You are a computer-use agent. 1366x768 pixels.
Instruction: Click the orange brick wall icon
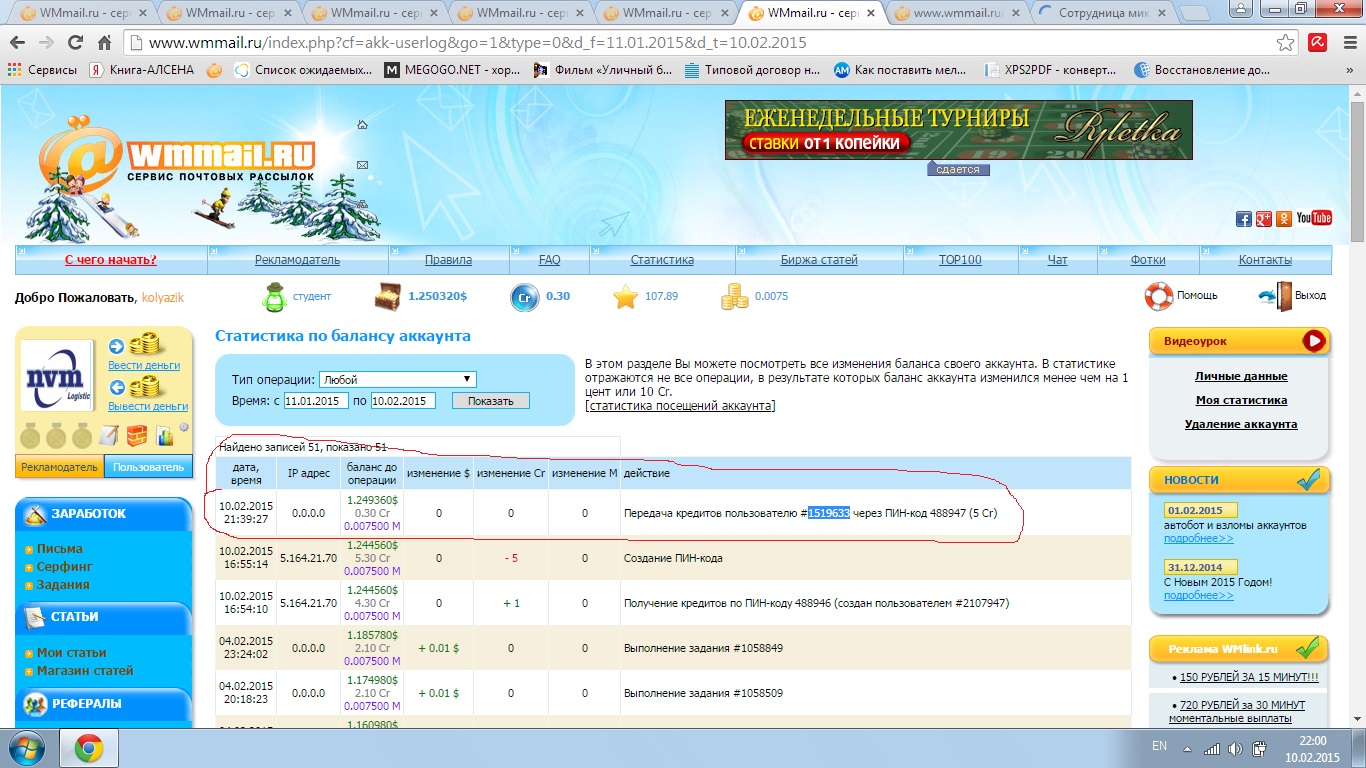(136, 436)
